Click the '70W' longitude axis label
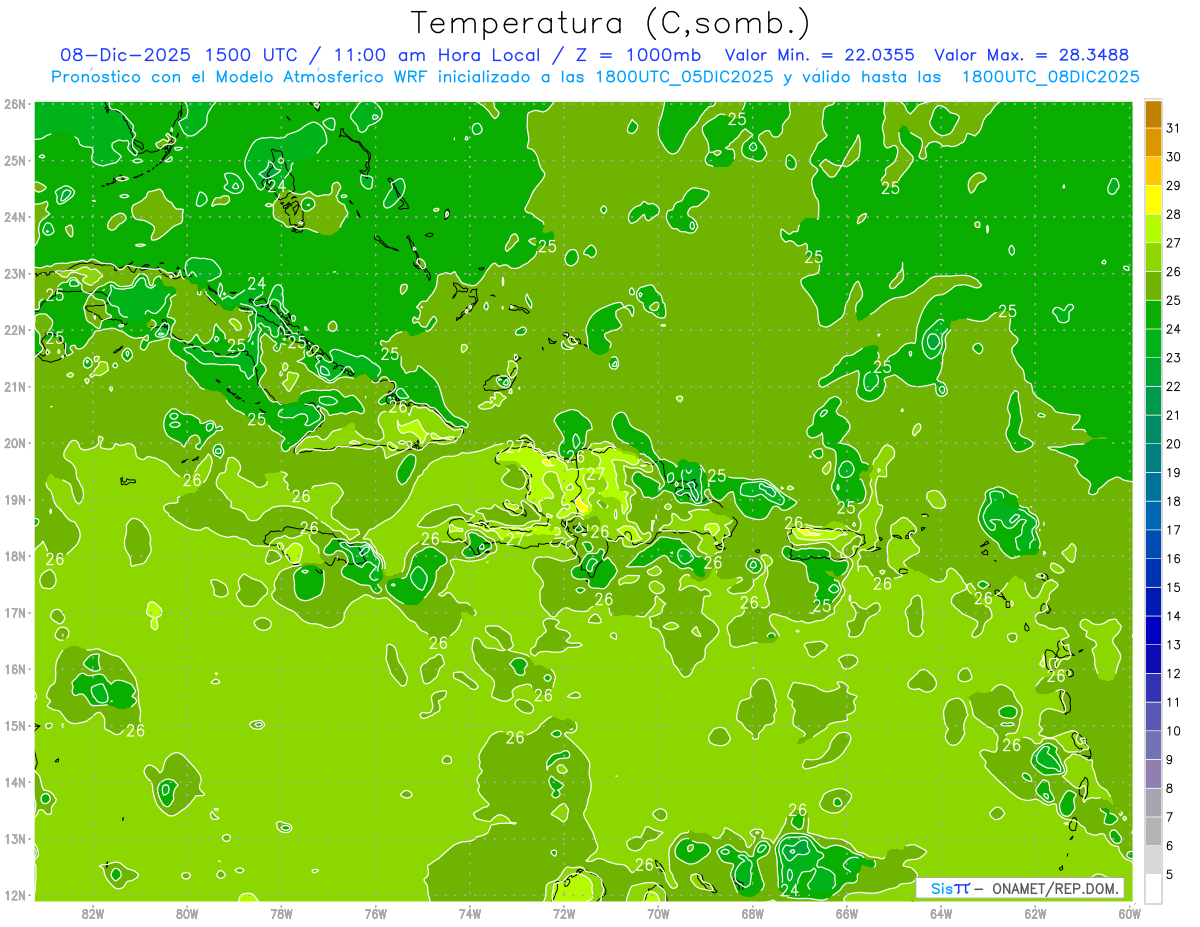Image resolution: width=1200 pixels, height=927 pixels. pyautogui.click(x=658, y=913)
